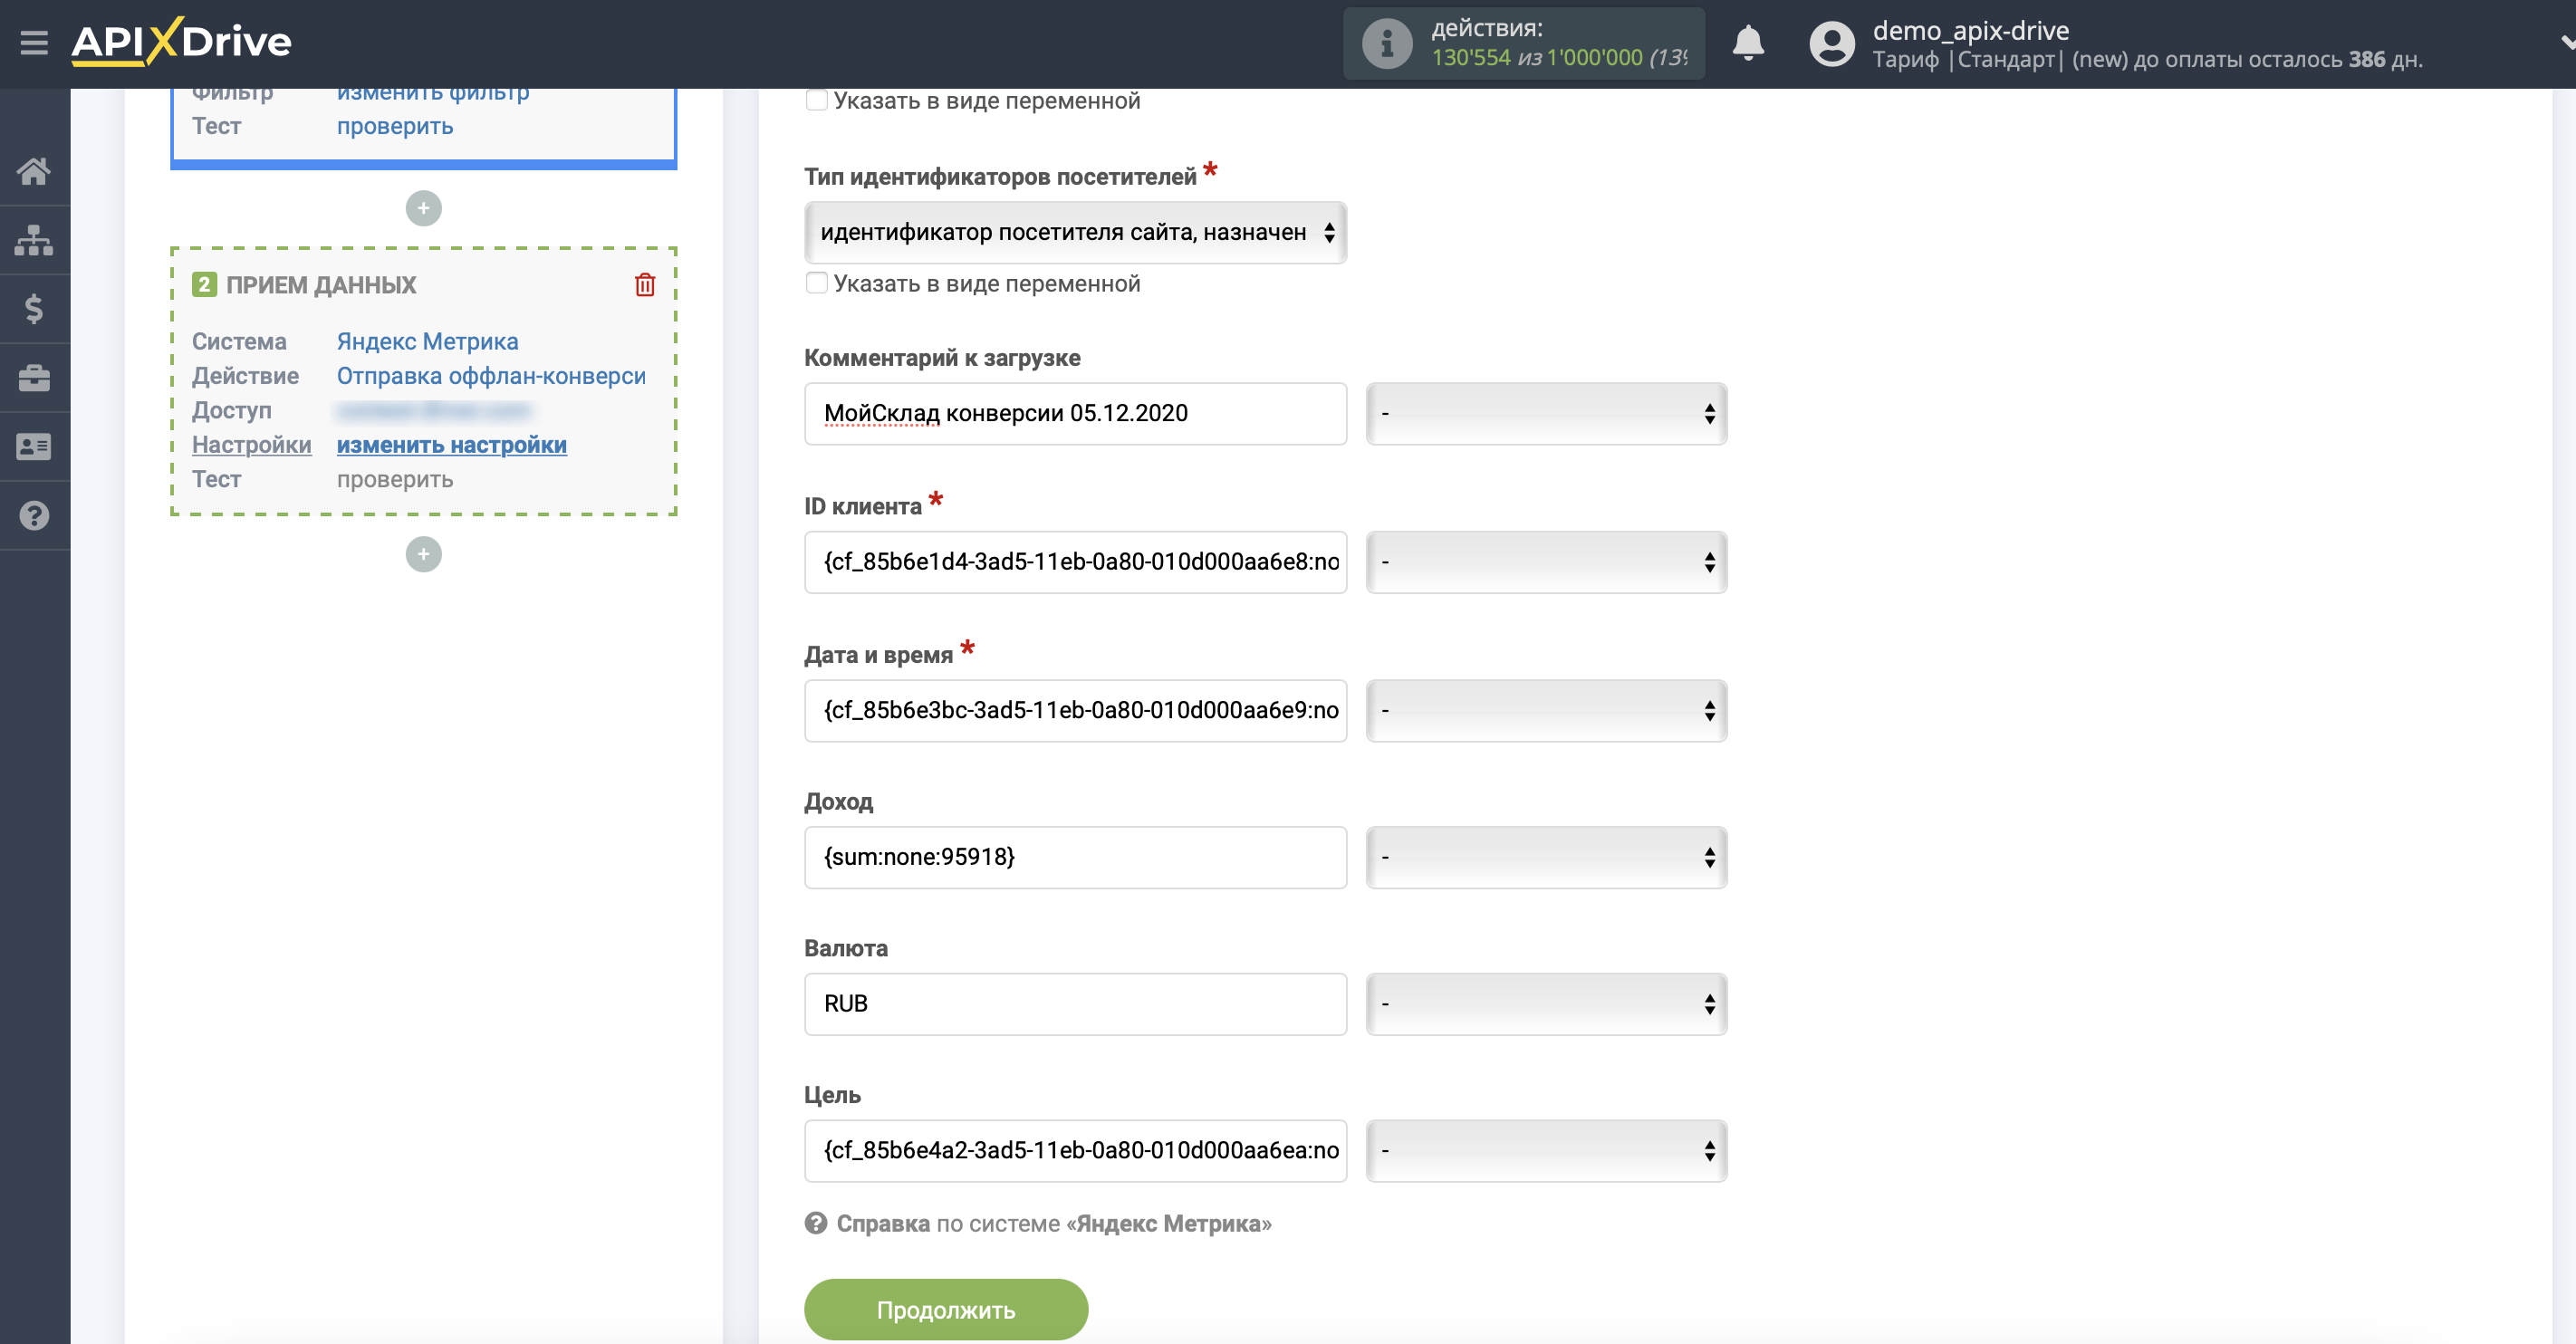Image resolution: width=2576 pixels, height=1344 pixels.
Task: Click the Комментарий к загрузке input field
Action: coord(1076,414)
